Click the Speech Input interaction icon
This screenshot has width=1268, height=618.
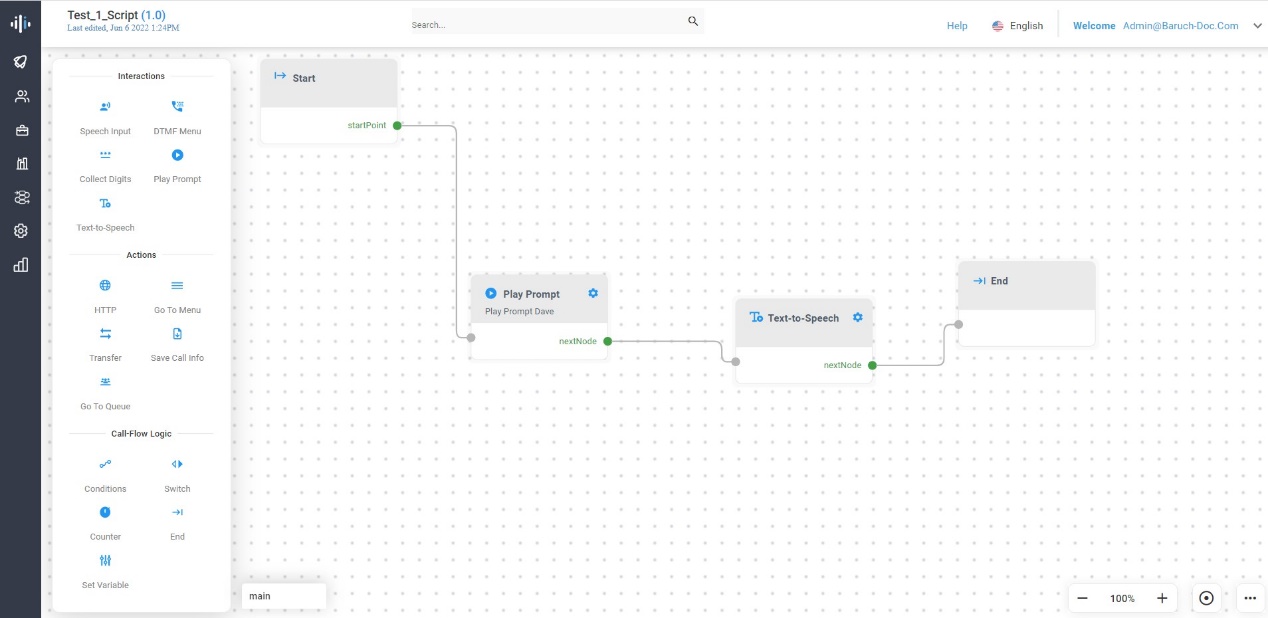(105, 107)
